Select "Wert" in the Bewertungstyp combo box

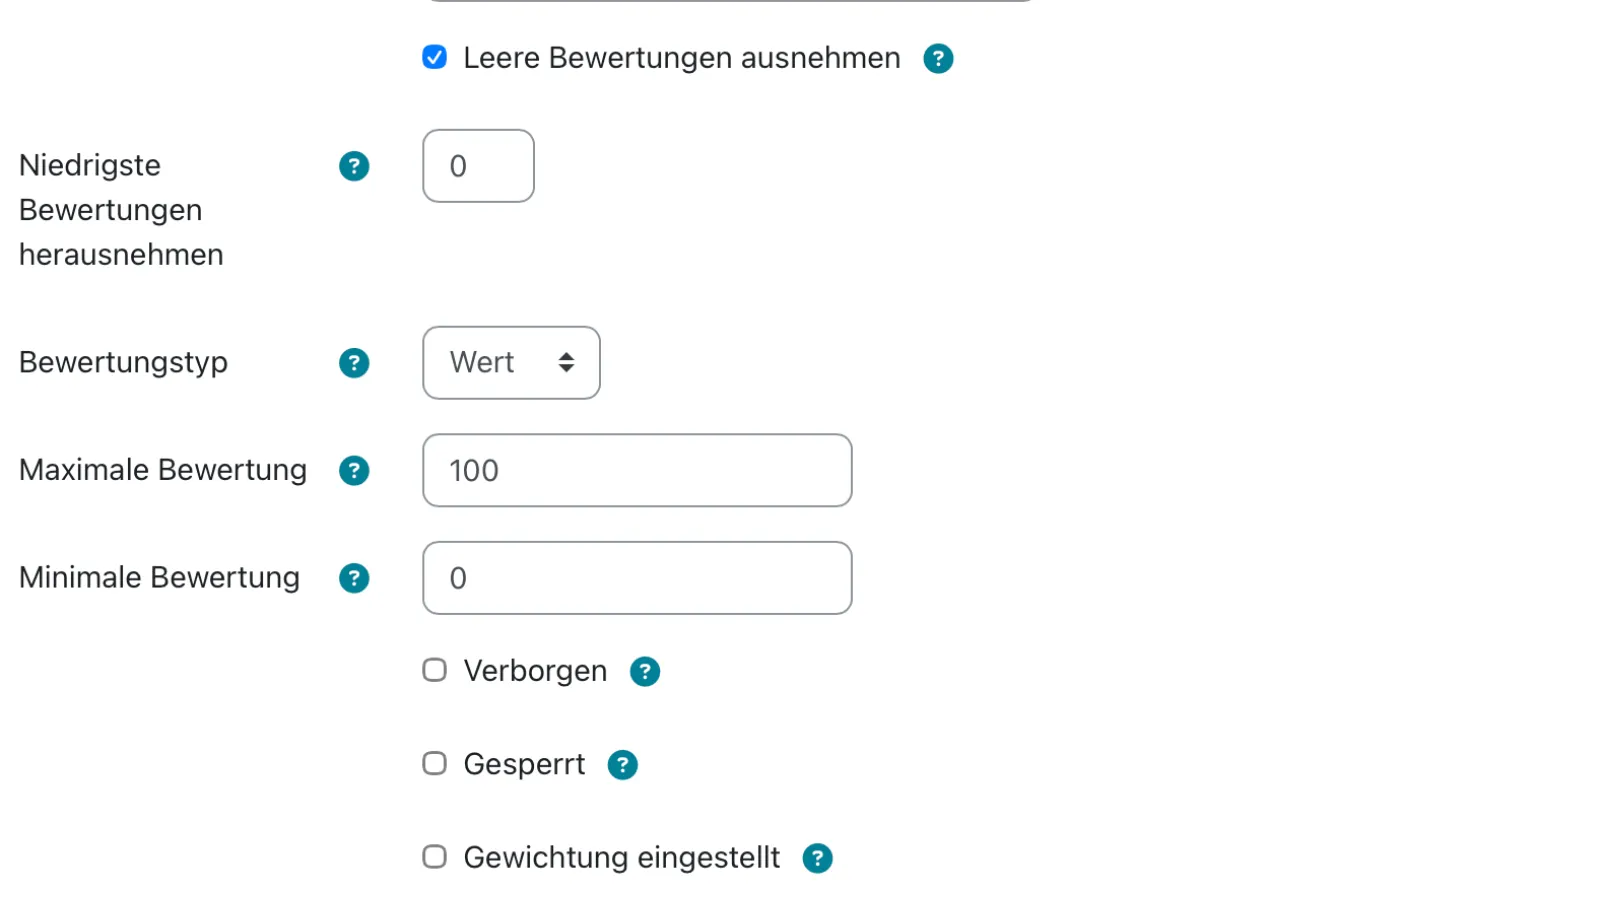(511, 363)
